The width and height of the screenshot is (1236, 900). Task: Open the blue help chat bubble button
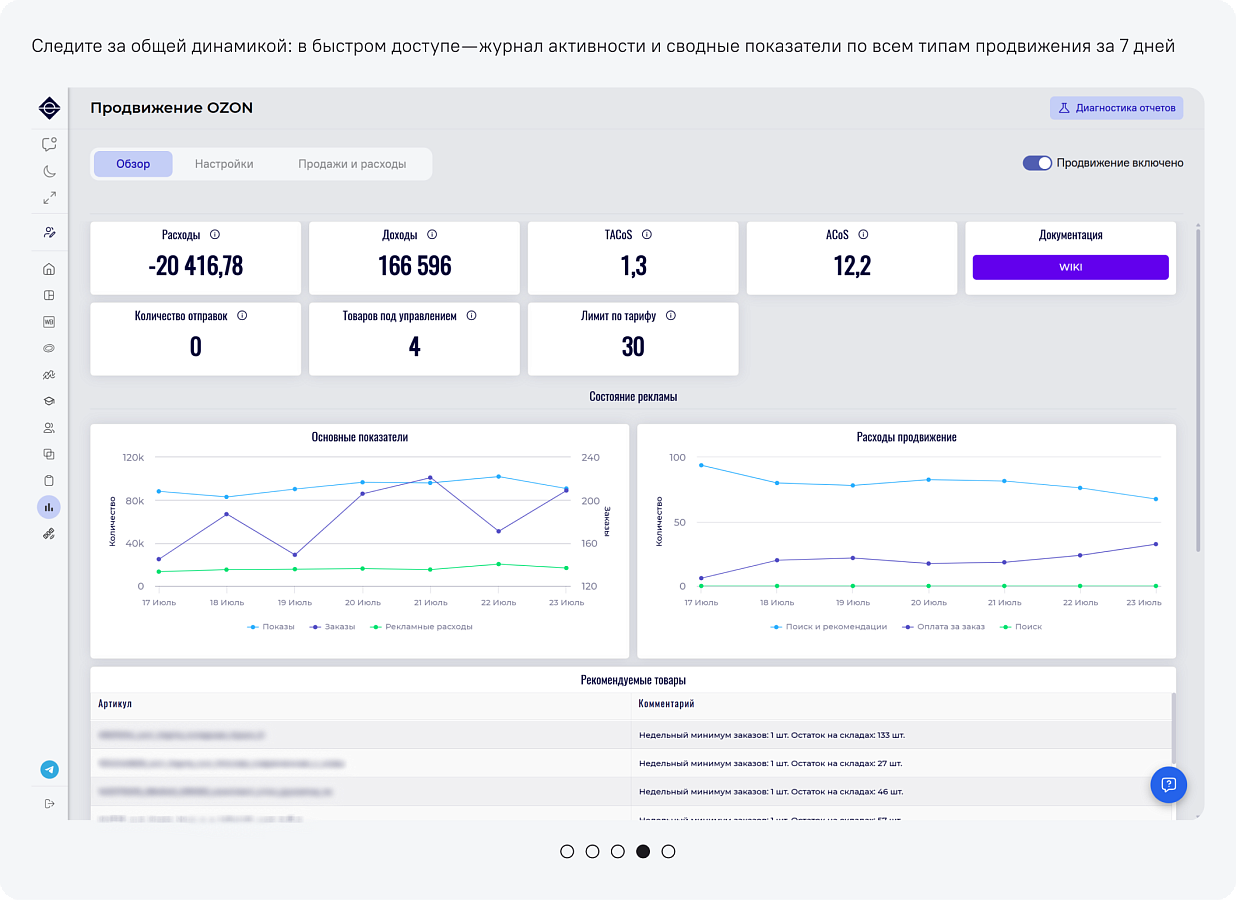tap(1168, 784)
